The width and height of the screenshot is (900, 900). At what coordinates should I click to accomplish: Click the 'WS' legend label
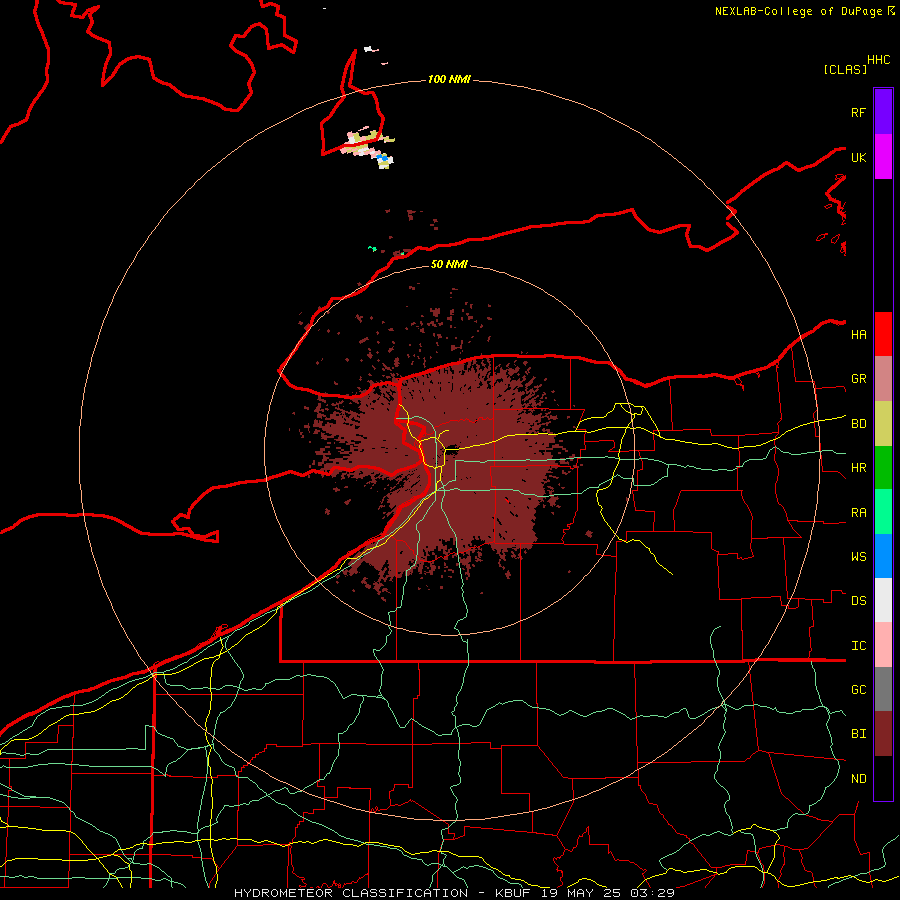[x=858, y=557]
